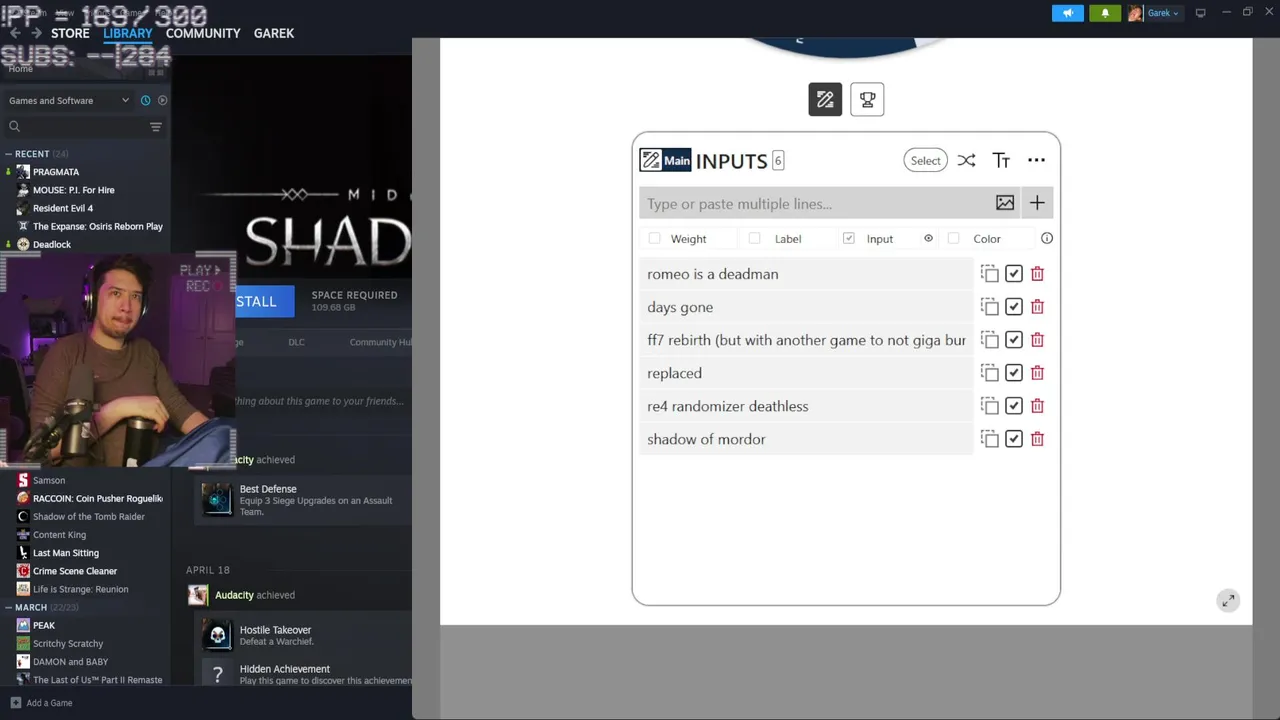Duplicate the 'days gone' entry
1280x720 pixels.
989,306
